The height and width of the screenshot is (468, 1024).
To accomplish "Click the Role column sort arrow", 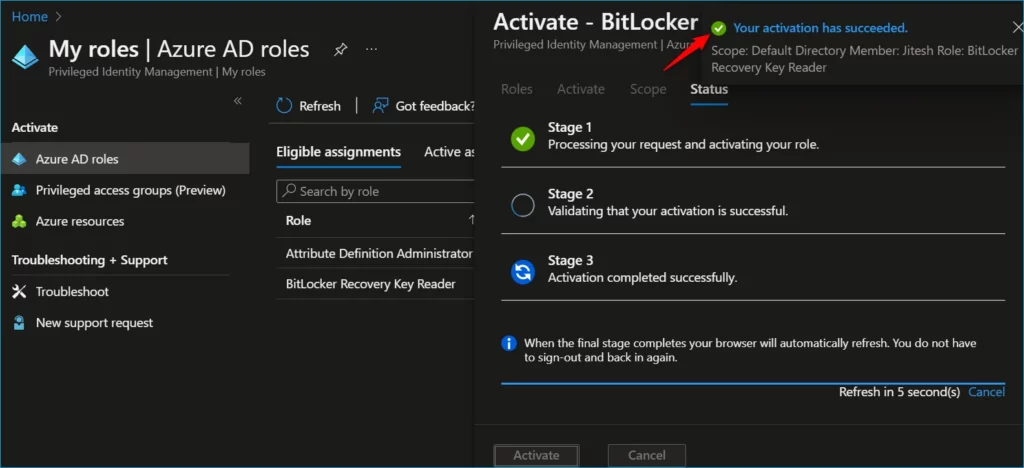I will click(x=471, y=221).
